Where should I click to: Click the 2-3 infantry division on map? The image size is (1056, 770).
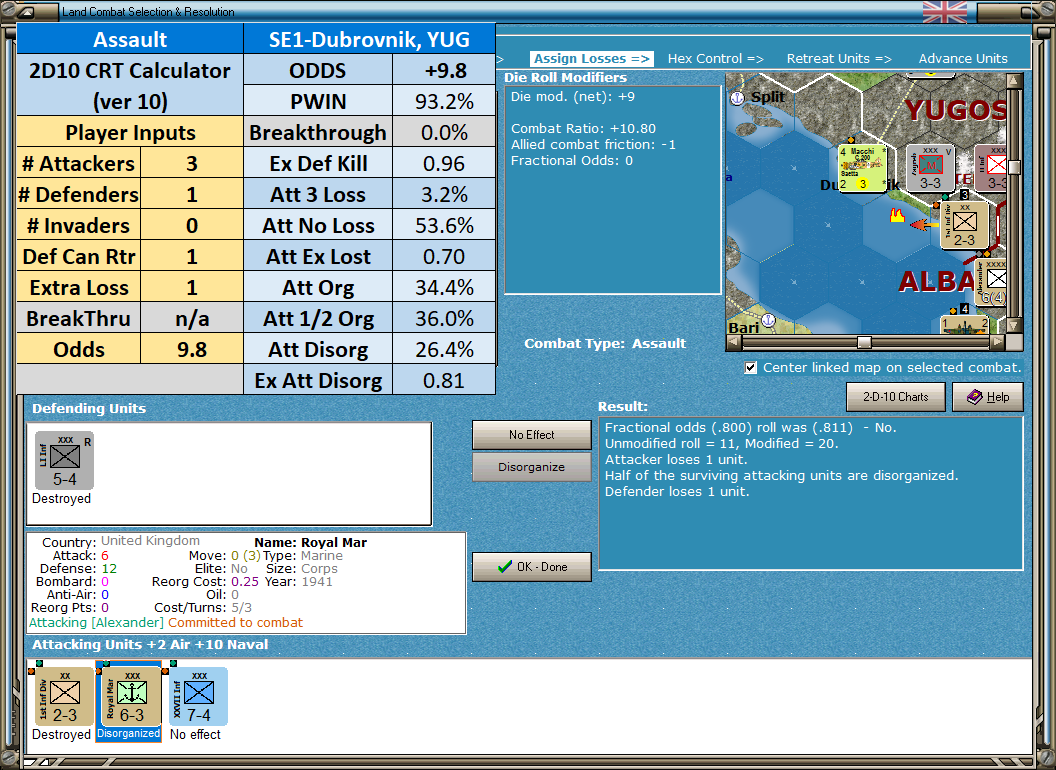964,225
